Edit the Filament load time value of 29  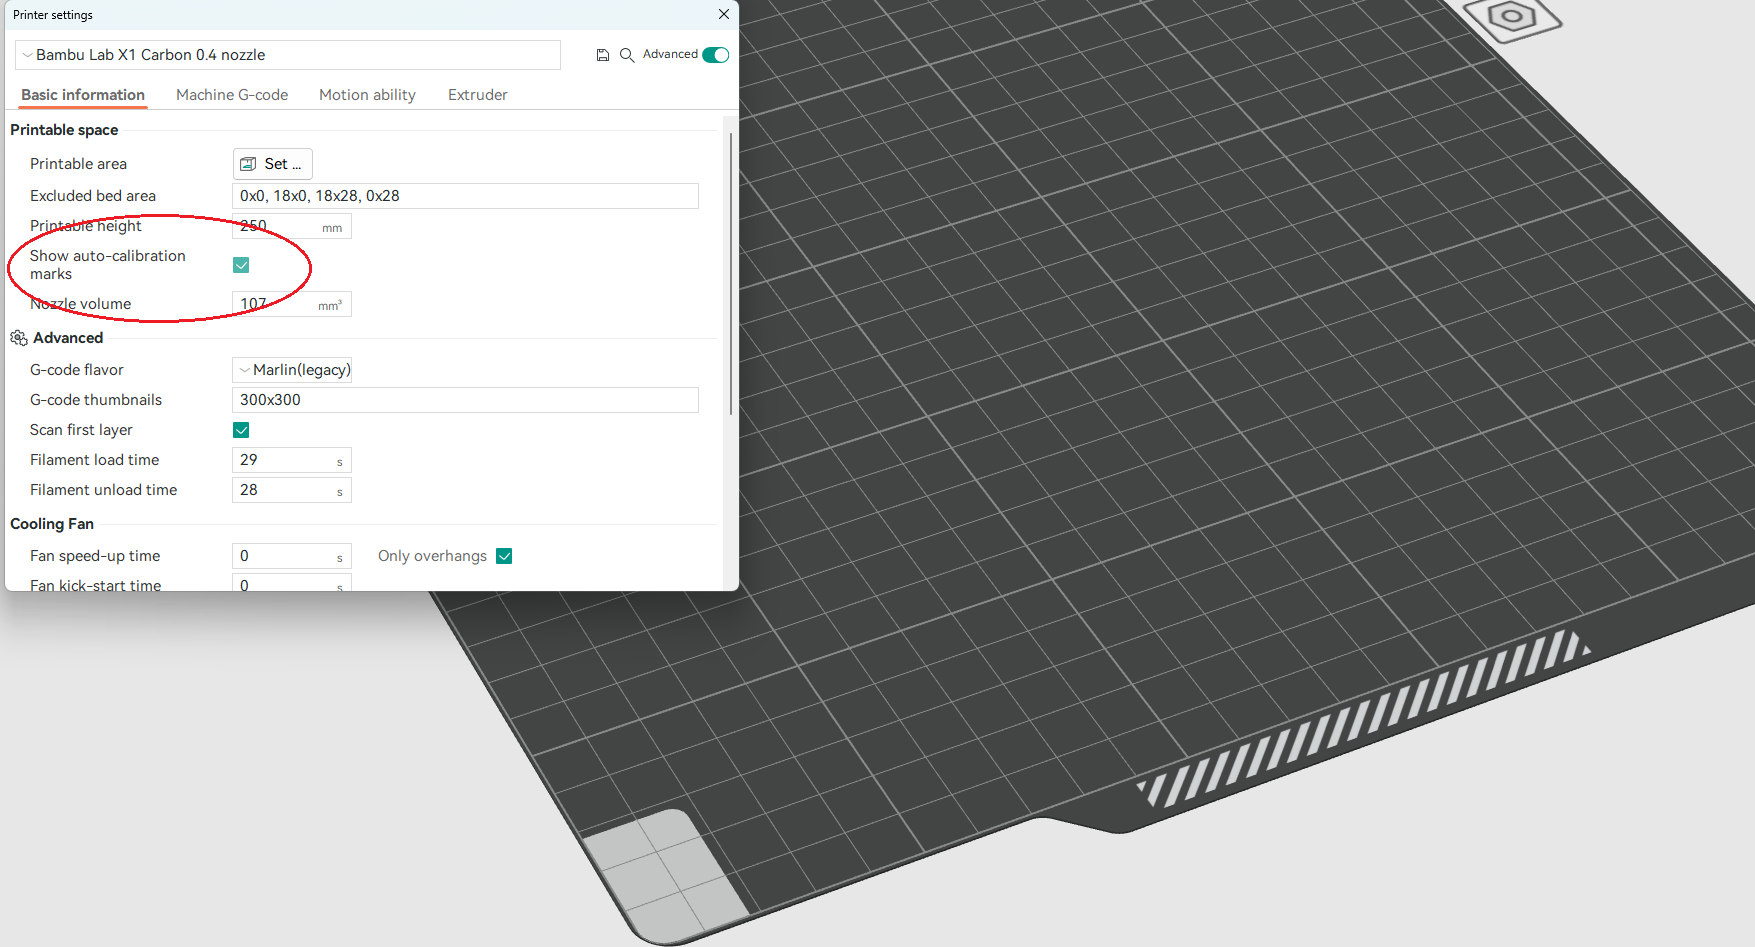pos(290,460)
